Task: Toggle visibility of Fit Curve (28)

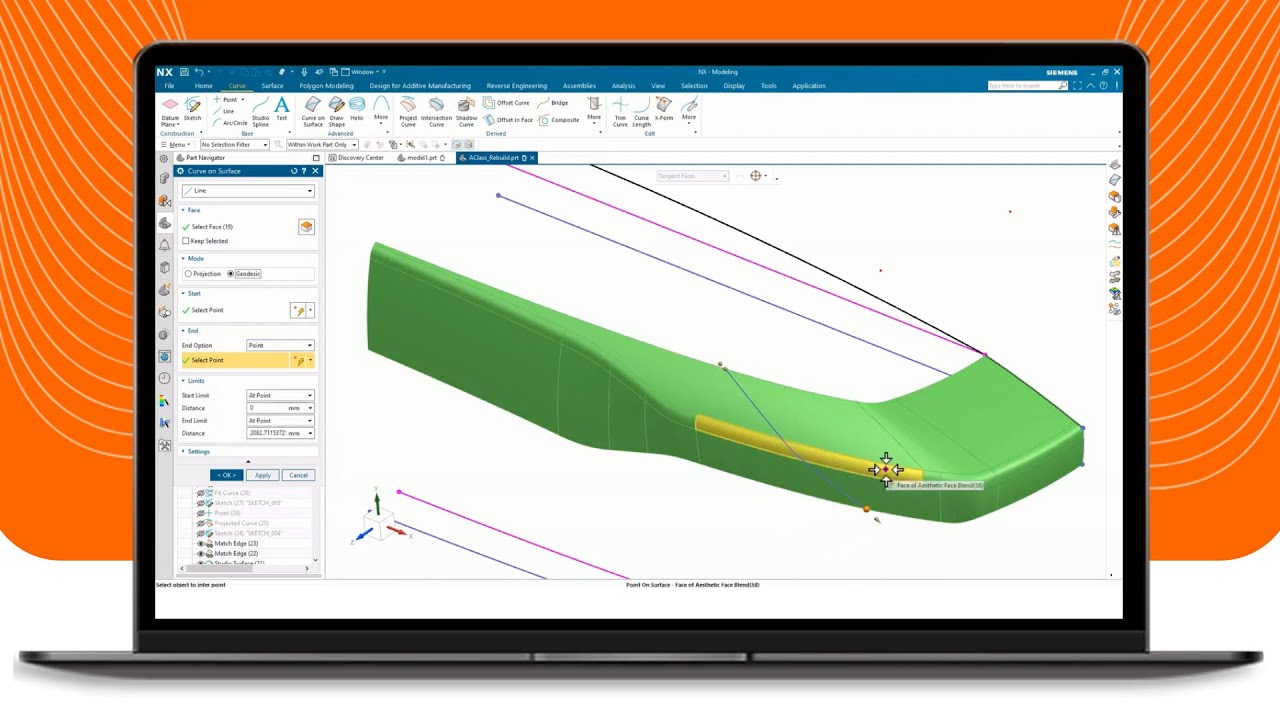Action: coord(200,493)
